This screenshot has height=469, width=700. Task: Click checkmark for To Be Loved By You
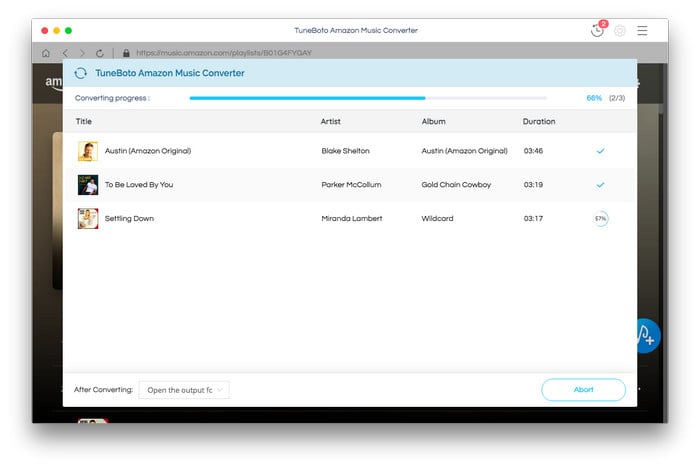coord(600,185)
